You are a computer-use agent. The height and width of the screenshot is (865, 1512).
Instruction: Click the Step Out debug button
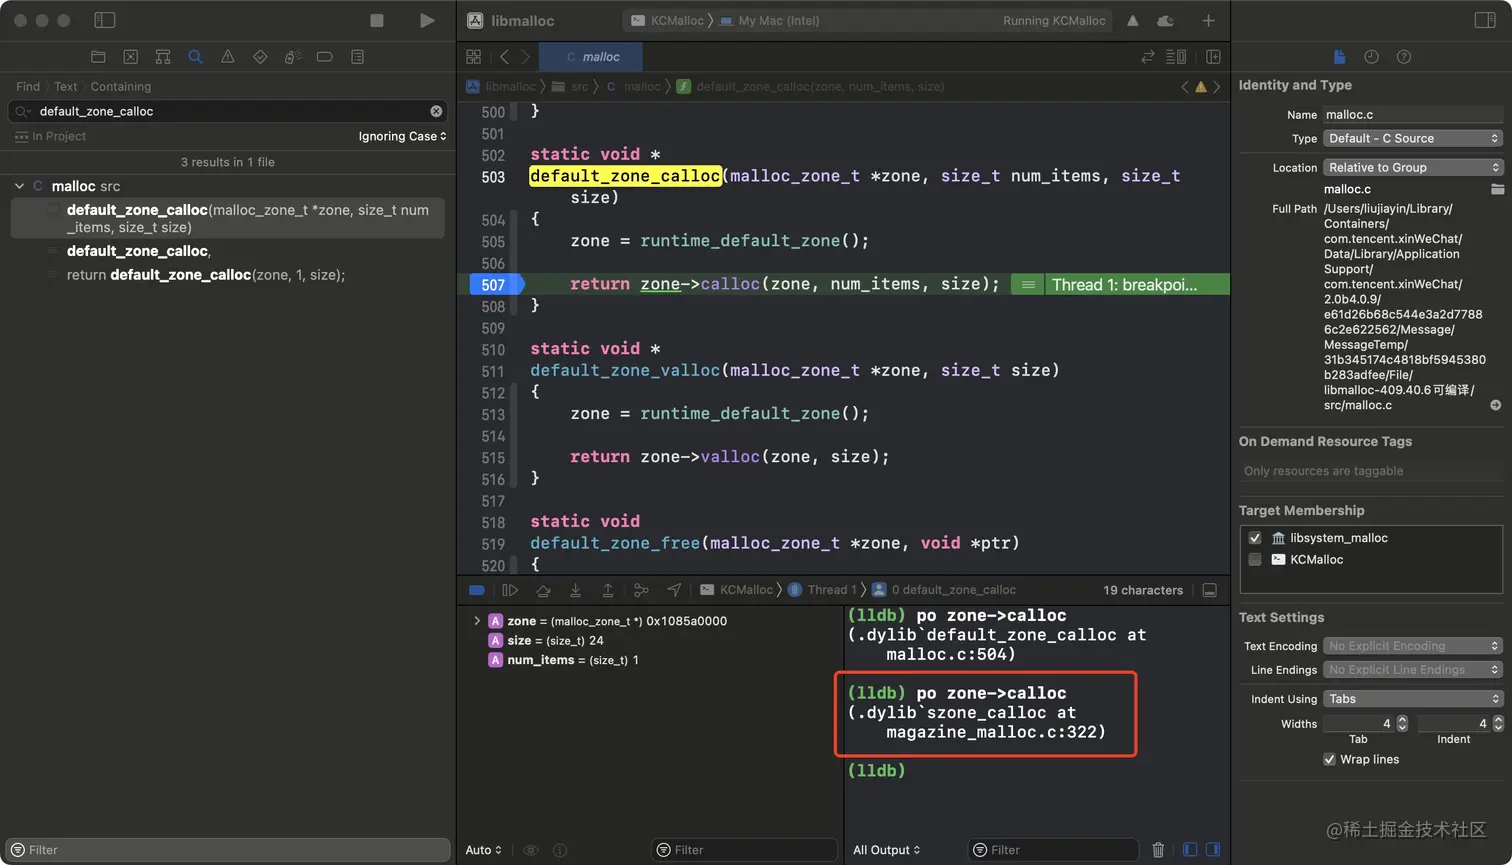pyautogui.click(x=607, y=590)
